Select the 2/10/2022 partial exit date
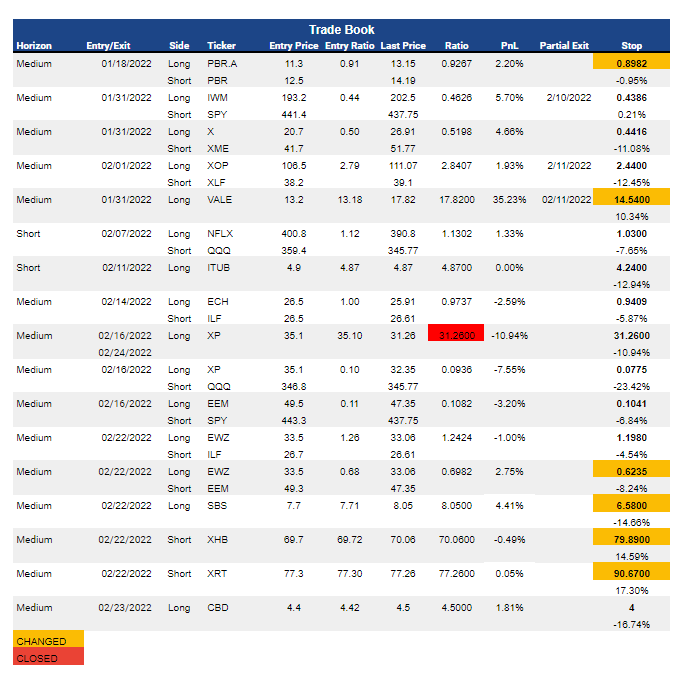This screenshot has height=676, width=682. (564, 97)
